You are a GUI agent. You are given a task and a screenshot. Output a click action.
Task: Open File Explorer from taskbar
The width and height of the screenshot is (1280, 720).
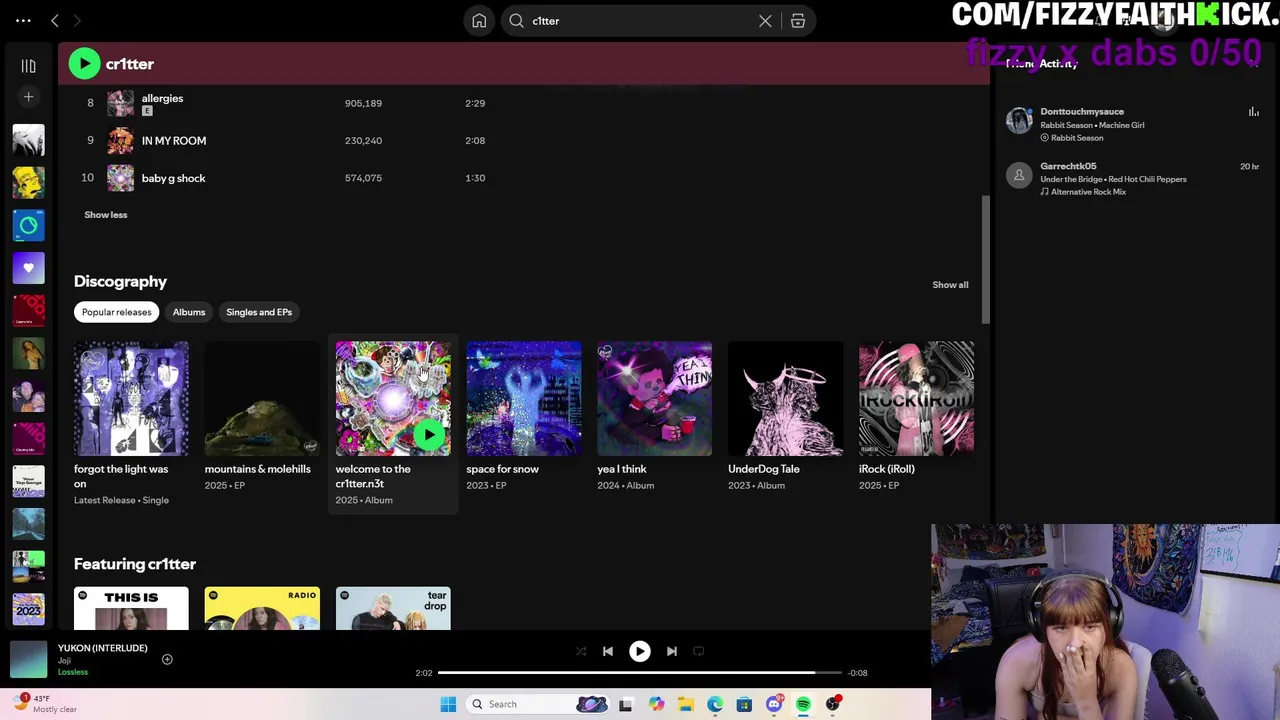pyautogui.click(x=685, y=704)
